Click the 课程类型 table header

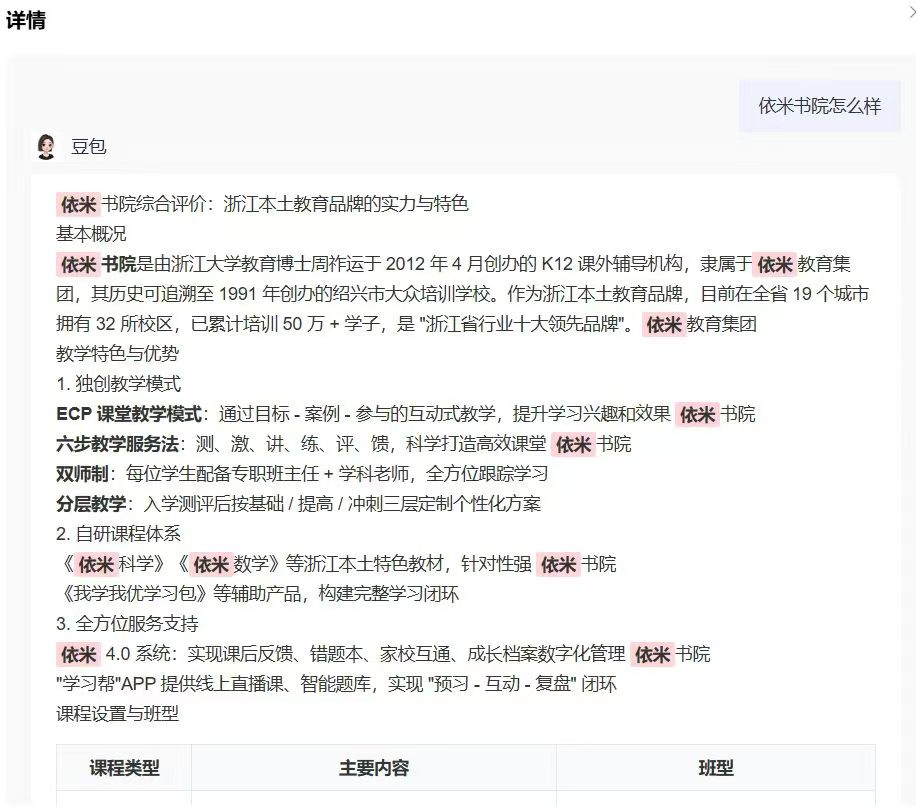pos(124,767)
